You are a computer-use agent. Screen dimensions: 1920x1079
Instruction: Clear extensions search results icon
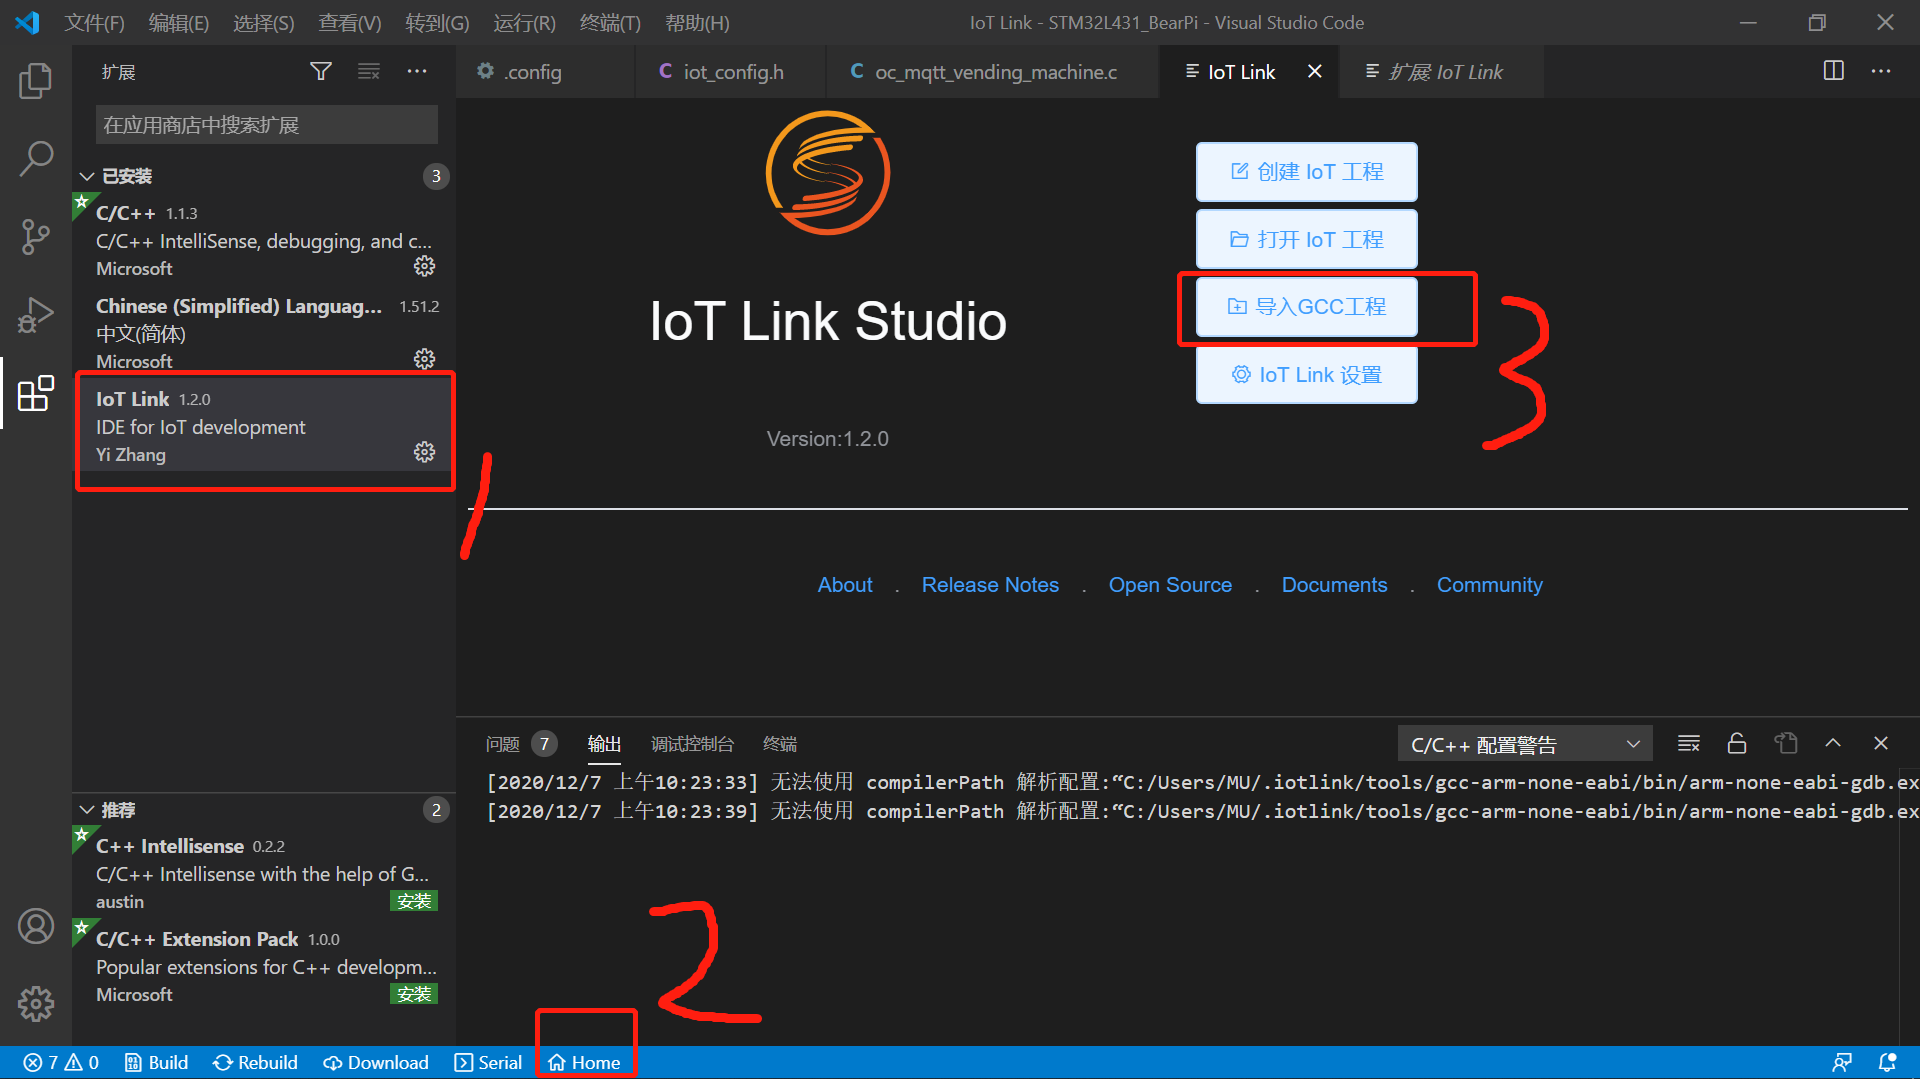click(369, 71)
